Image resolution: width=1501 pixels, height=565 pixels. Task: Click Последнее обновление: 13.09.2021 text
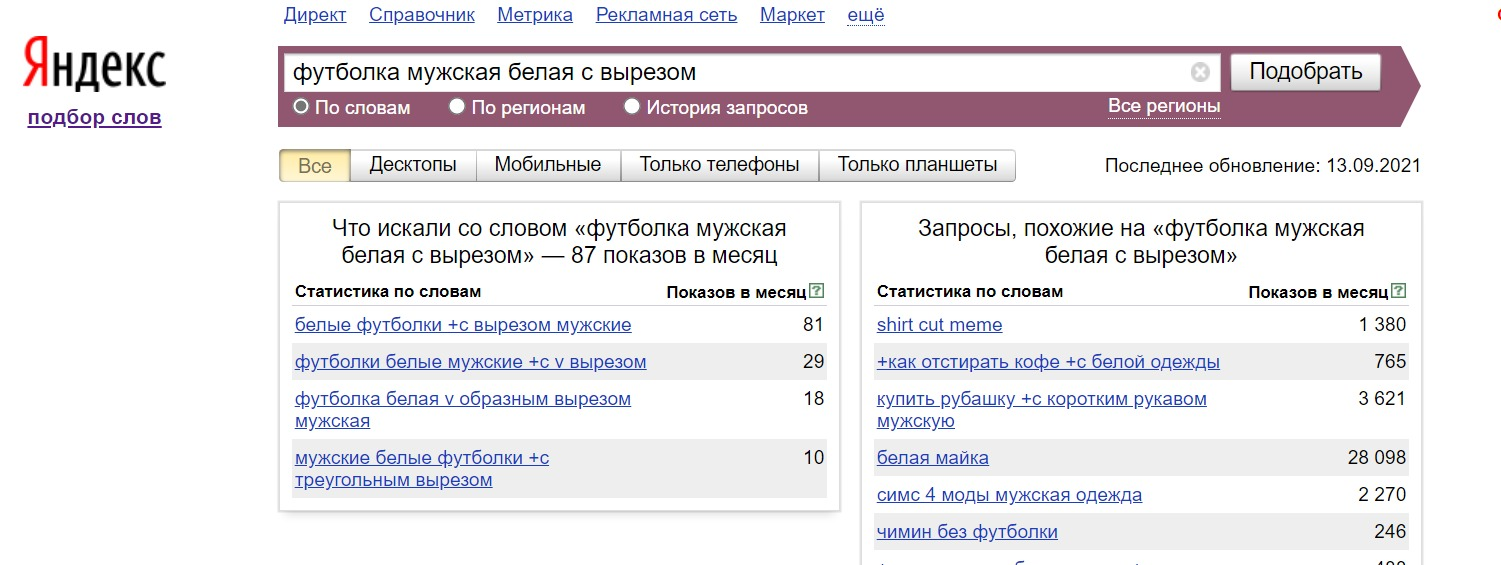tap(1262, 166)
